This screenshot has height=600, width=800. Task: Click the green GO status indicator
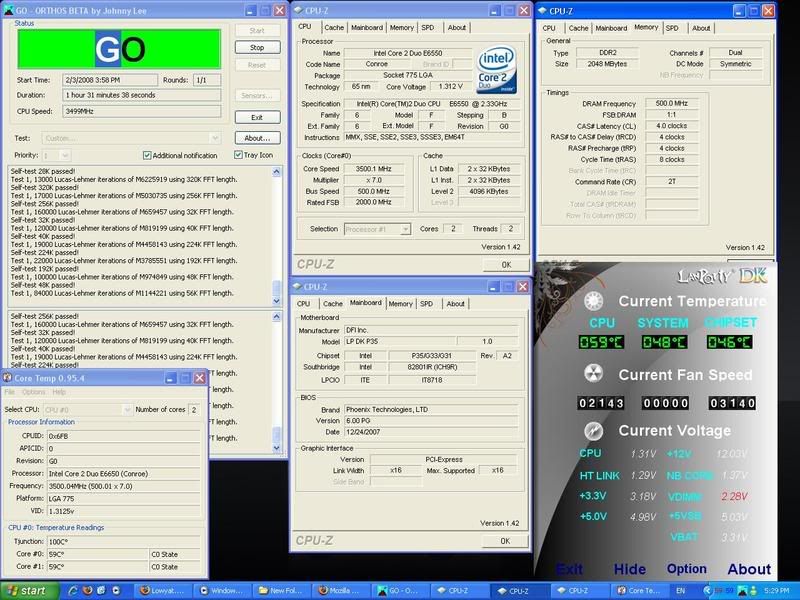click(120, 48)
